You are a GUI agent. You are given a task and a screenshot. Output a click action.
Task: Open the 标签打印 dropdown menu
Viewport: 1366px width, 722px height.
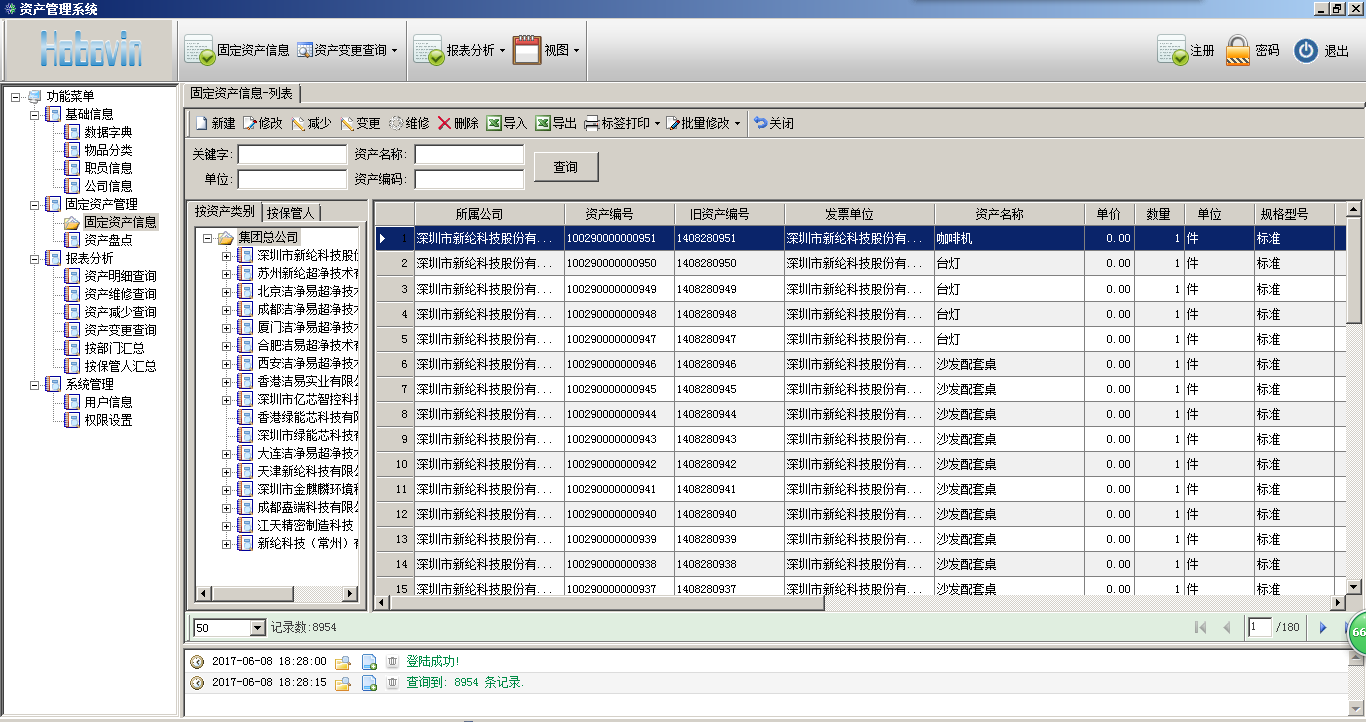pyautogui.click(x=657, y=124)
